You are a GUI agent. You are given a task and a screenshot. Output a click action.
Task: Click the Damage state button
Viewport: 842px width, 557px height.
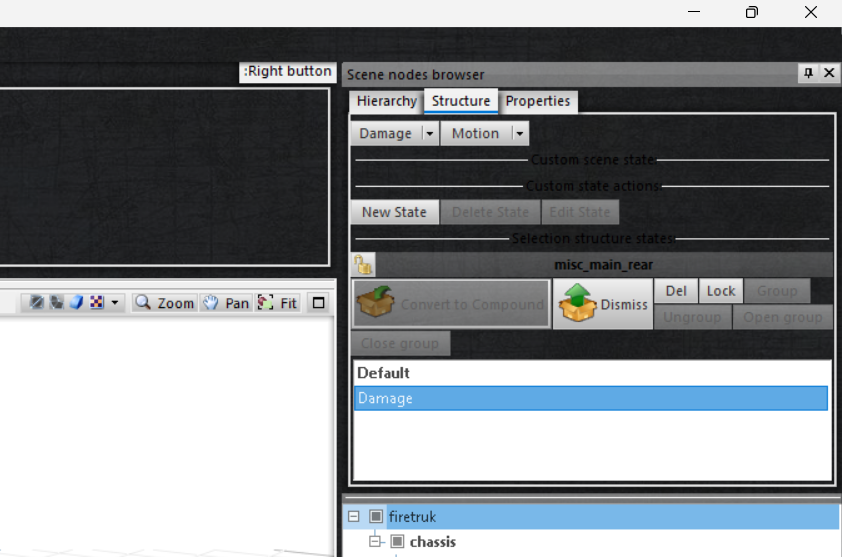[386, 133]
